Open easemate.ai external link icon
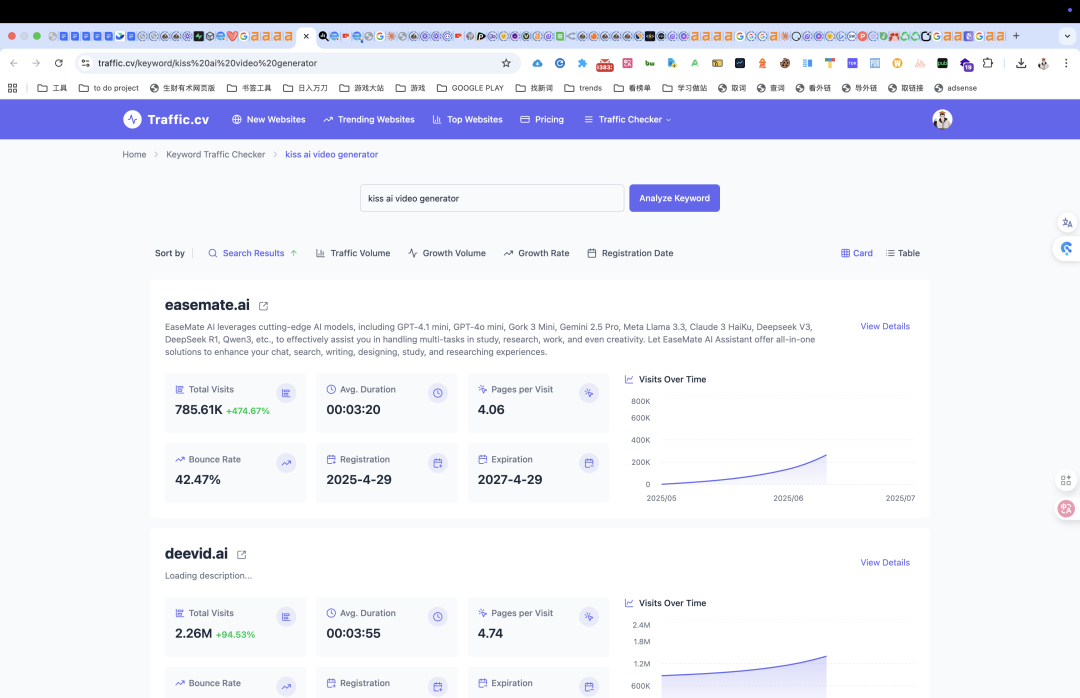 (x=263, y=306)
